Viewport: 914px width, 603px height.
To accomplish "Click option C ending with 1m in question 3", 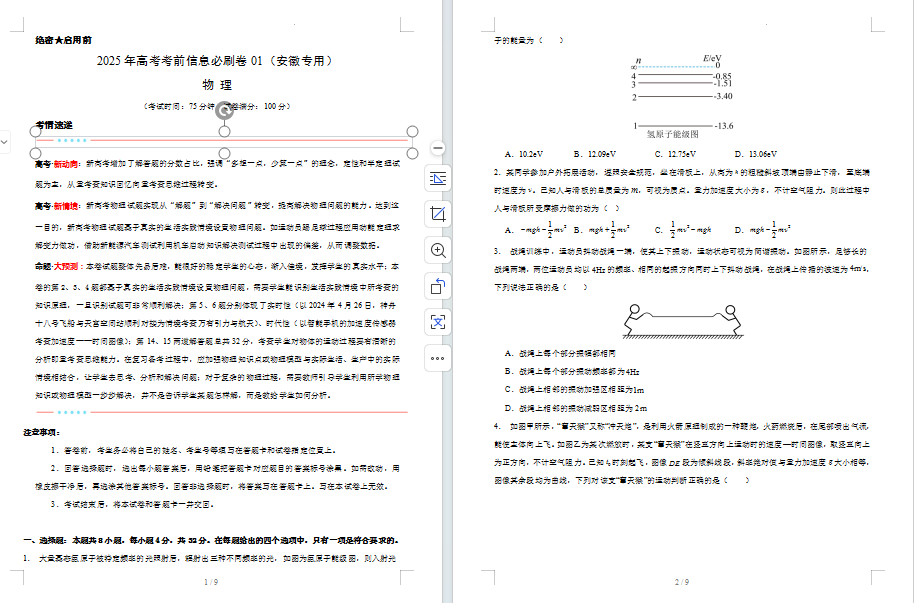I will tap(574, 390).
